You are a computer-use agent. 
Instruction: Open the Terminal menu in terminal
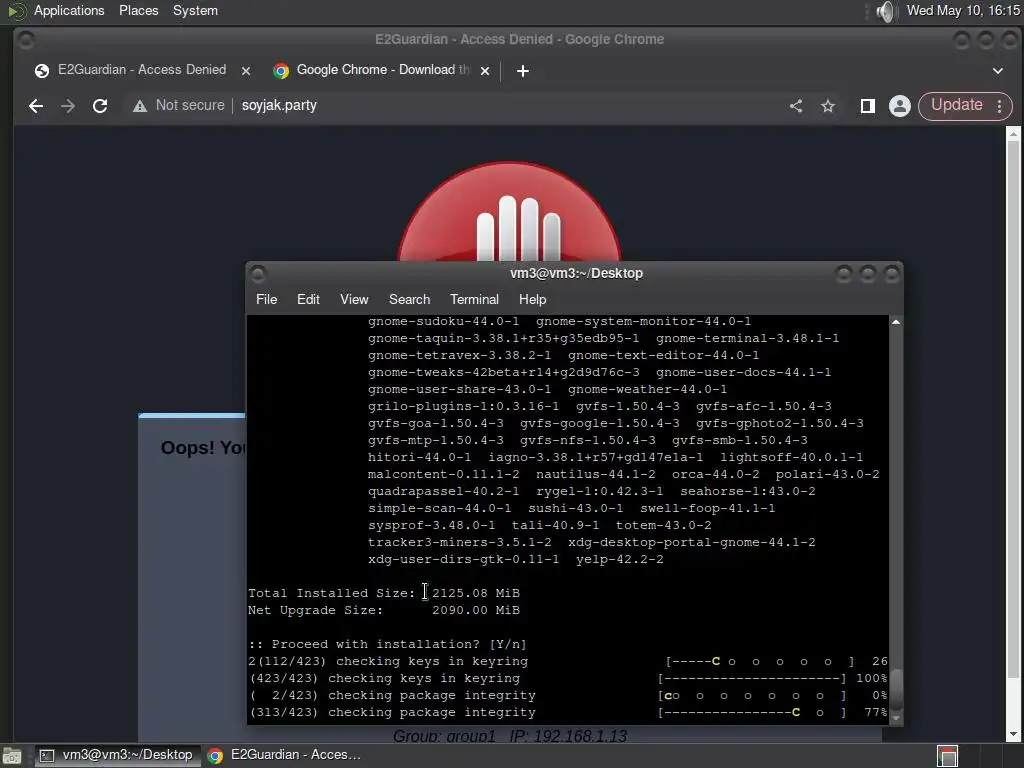474,299
